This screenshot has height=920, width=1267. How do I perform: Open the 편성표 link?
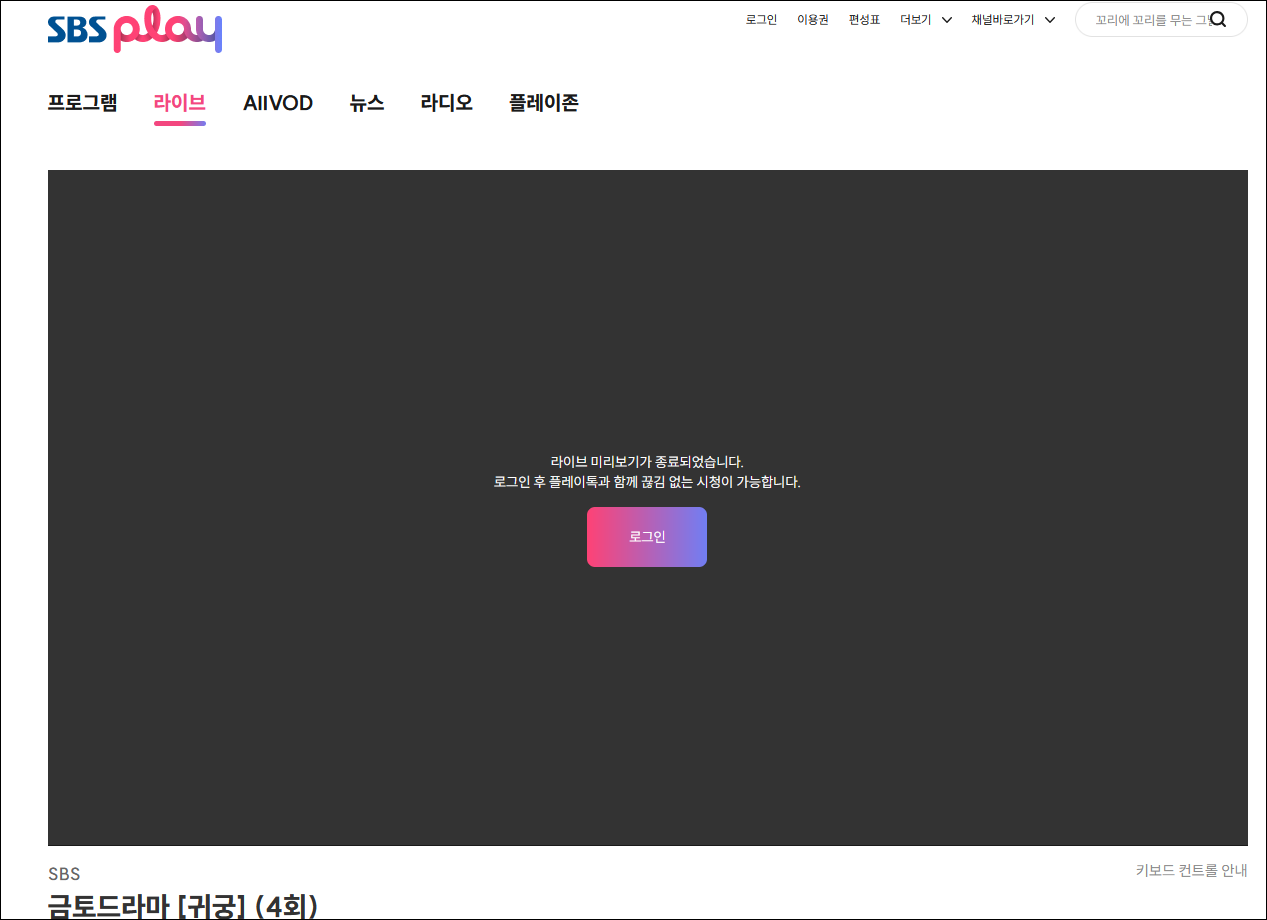pyautogui.click(x=864, y=19)
